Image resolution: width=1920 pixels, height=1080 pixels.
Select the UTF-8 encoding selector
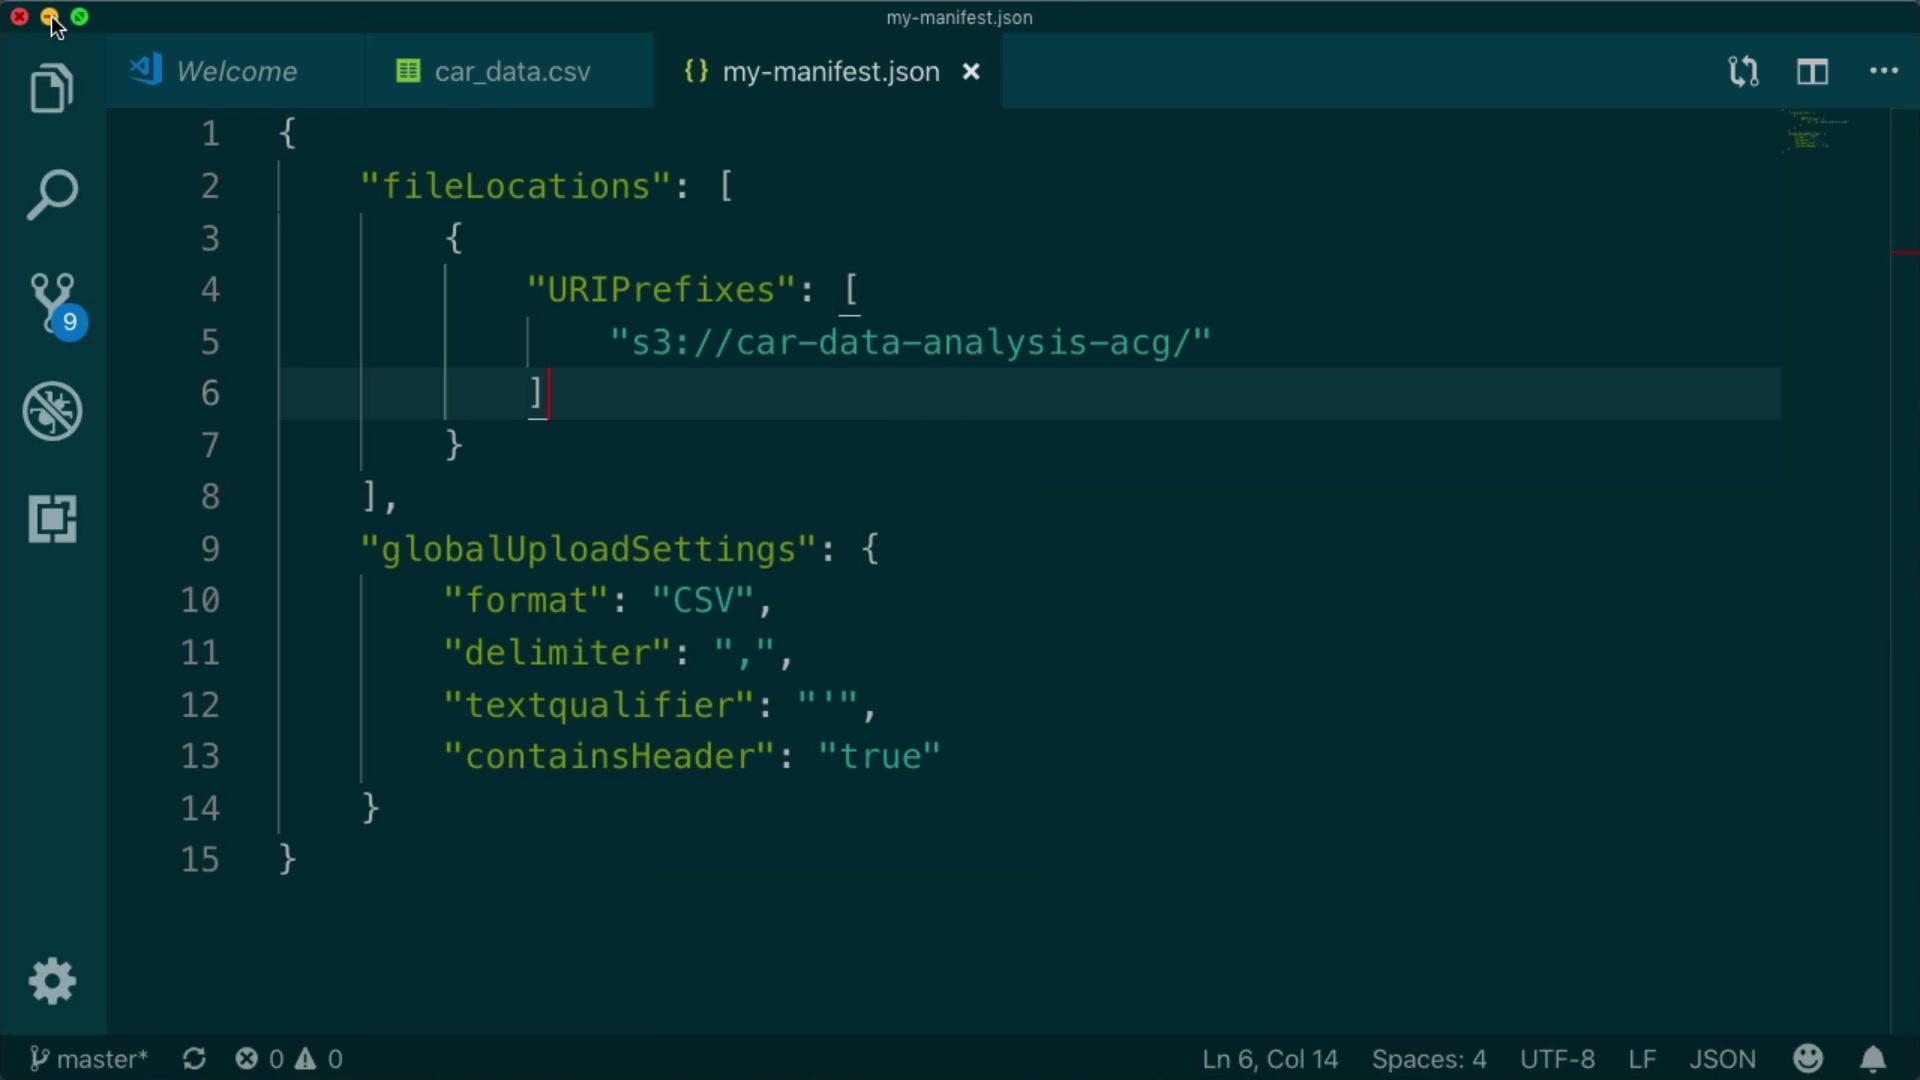[x=1557, y=1059]
